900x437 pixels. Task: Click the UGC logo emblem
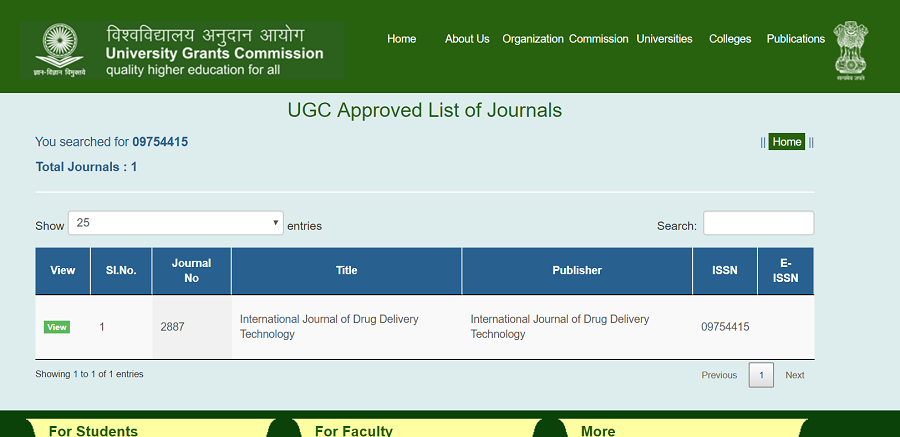pos(60,50)
